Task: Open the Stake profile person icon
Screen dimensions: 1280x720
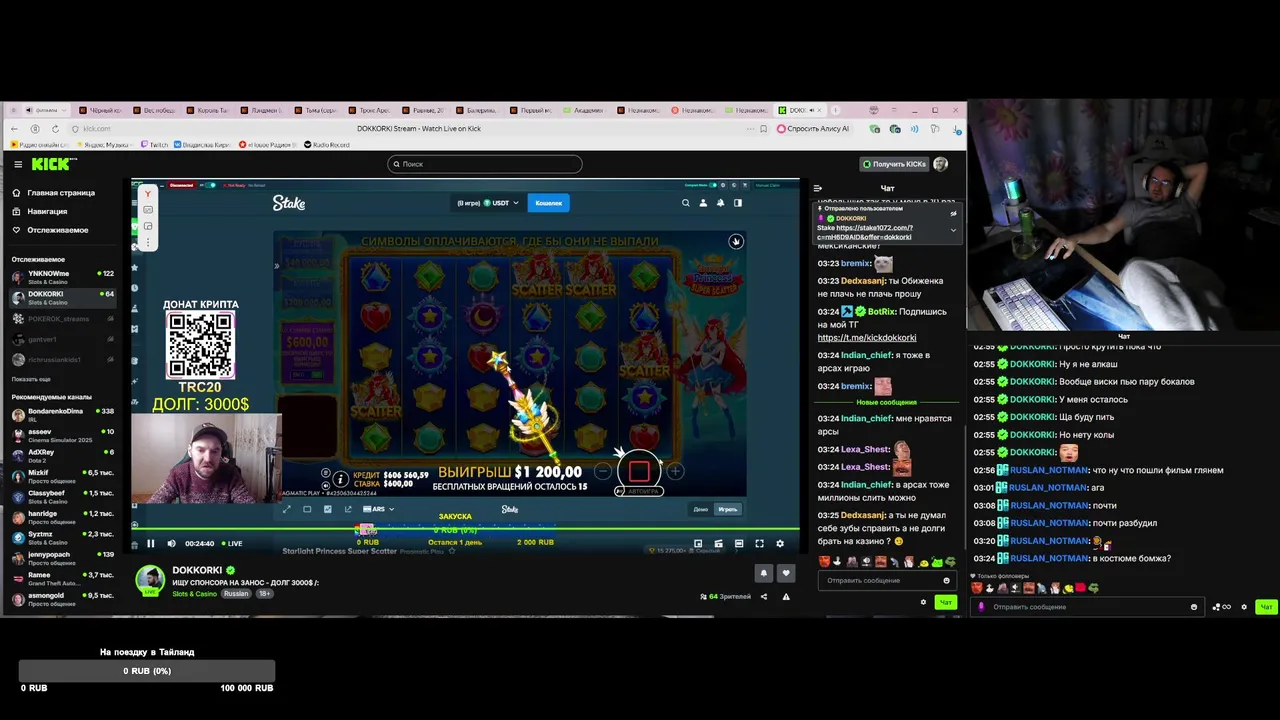Action: click(703, 203)
